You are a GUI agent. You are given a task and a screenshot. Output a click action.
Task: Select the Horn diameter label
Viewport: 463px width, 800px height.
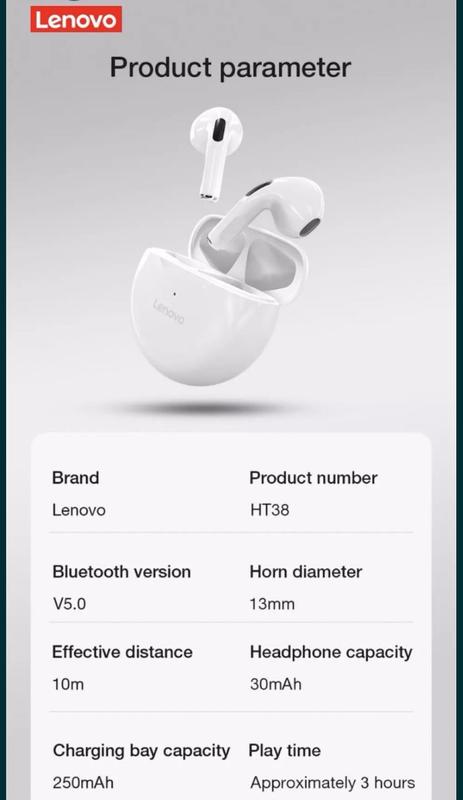pos(306,572)
